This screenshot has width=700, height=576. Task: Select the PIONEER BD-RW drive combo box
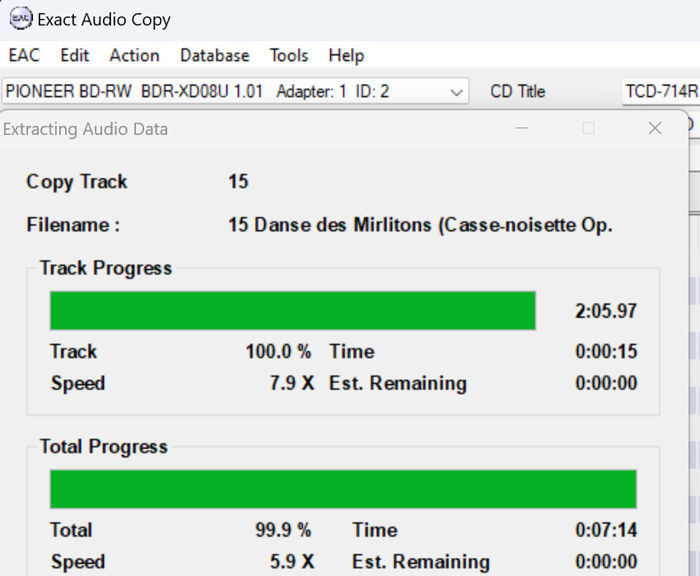(222, 92)
